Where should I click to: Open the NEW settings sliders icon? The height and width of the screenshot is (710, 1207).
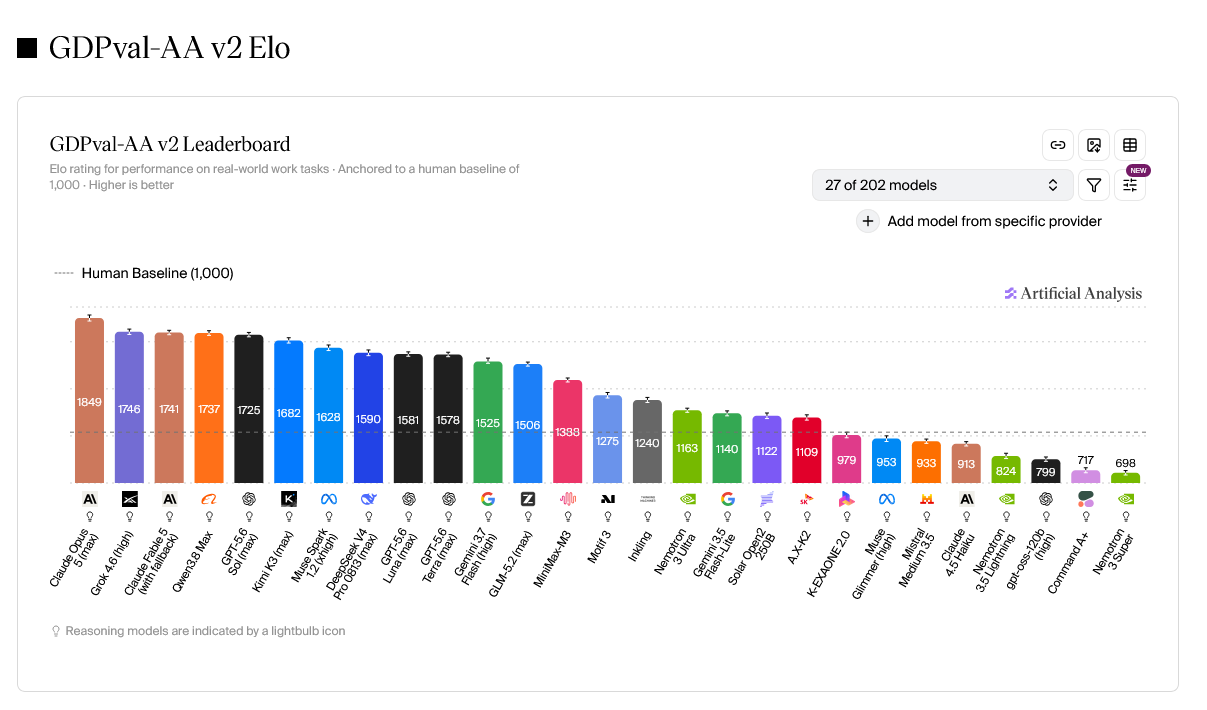pyautogui.click(x=1130, y=185)
